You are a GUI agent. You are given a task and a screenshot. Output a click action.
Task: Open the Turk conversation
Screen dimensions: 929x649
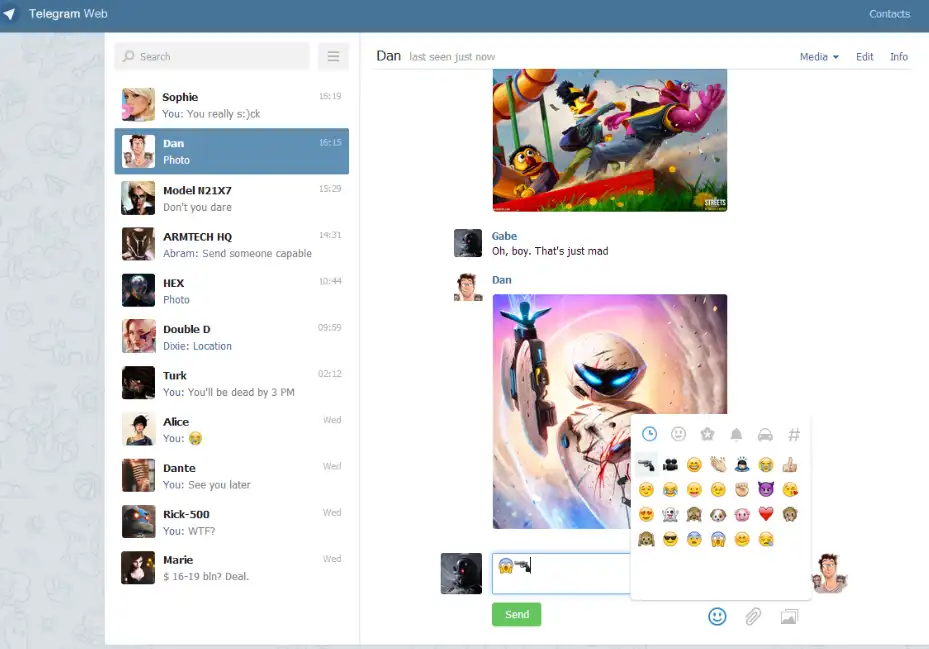click(232, 383)
